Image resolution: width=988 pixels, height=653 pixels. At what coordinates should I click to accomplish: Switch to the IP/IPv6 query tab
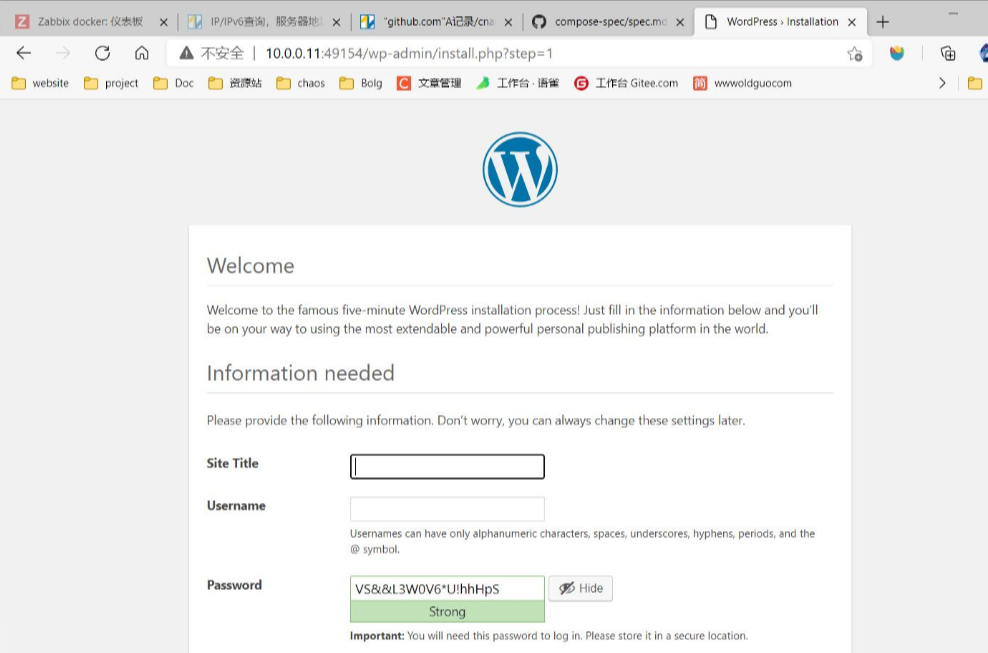265,22
